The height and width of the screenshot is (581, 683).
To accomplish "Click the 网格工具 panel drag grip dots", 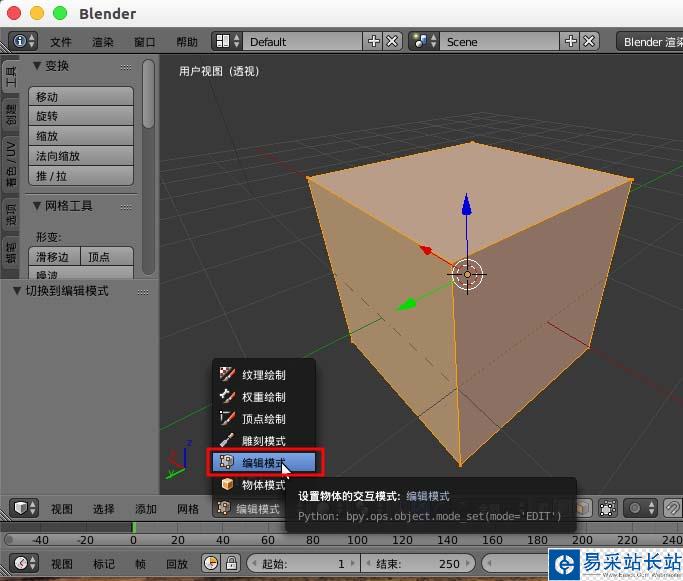I will [x=126, y=207].
